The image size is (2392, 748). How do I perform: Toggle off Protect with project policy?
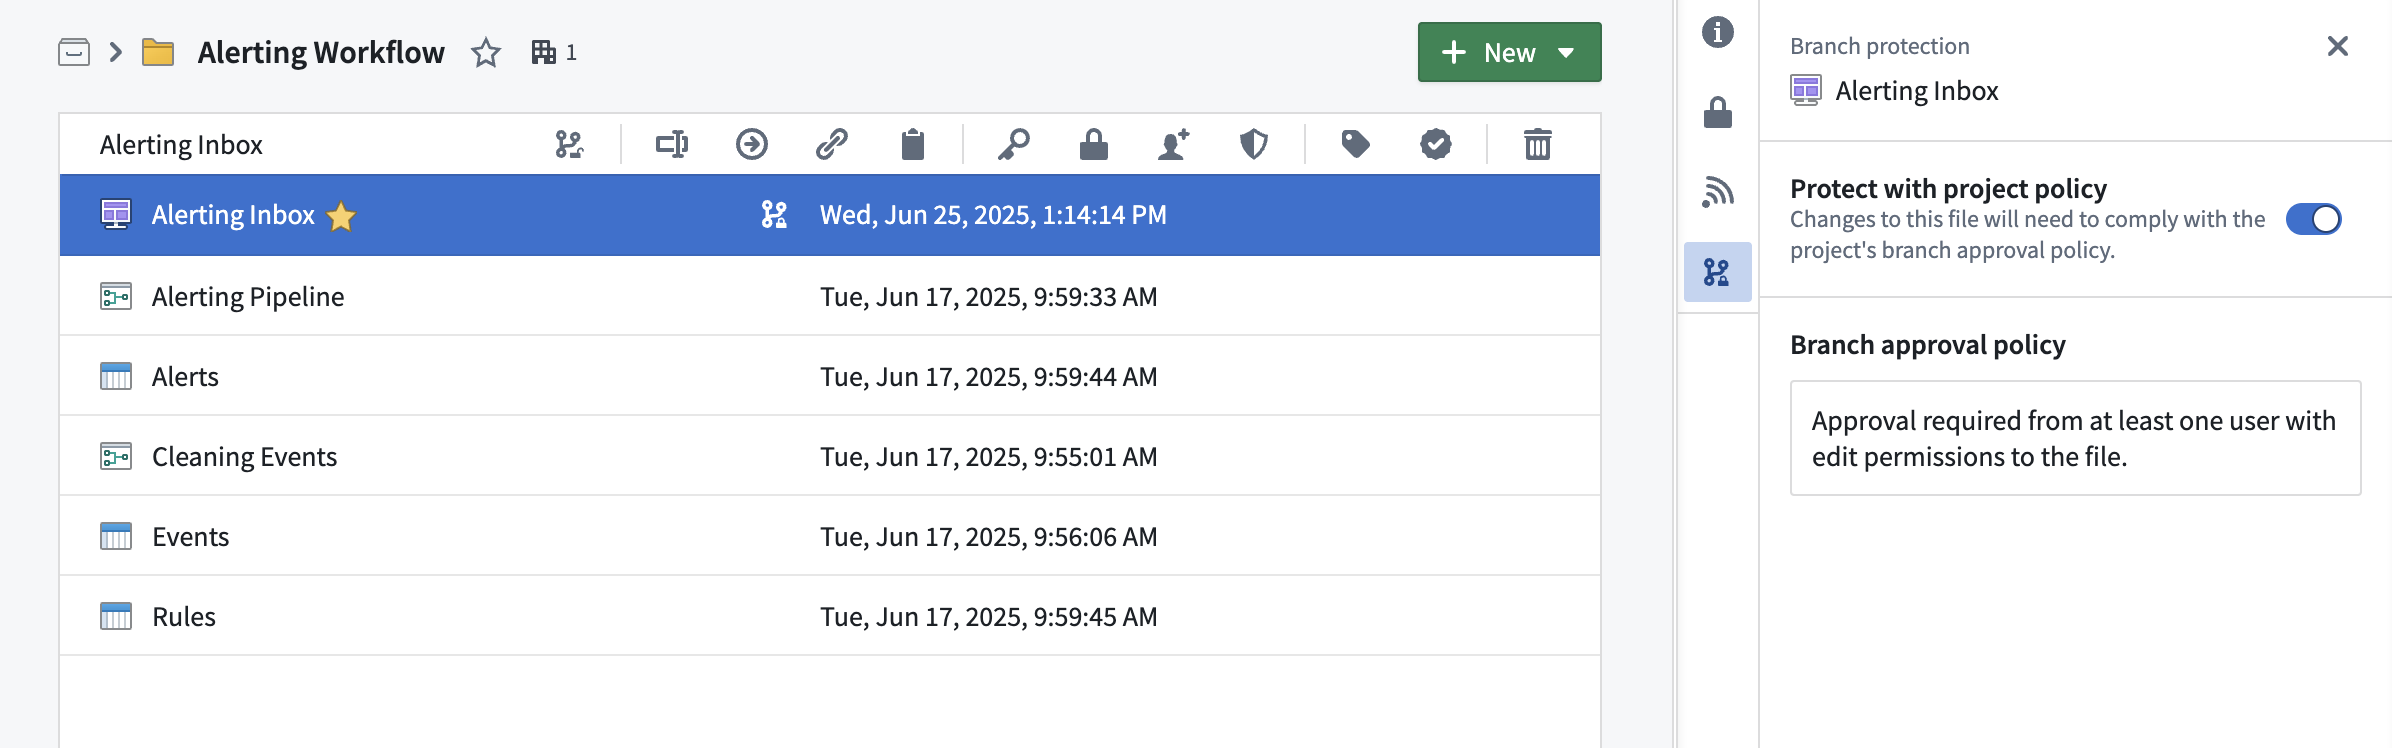(2313, 219)
